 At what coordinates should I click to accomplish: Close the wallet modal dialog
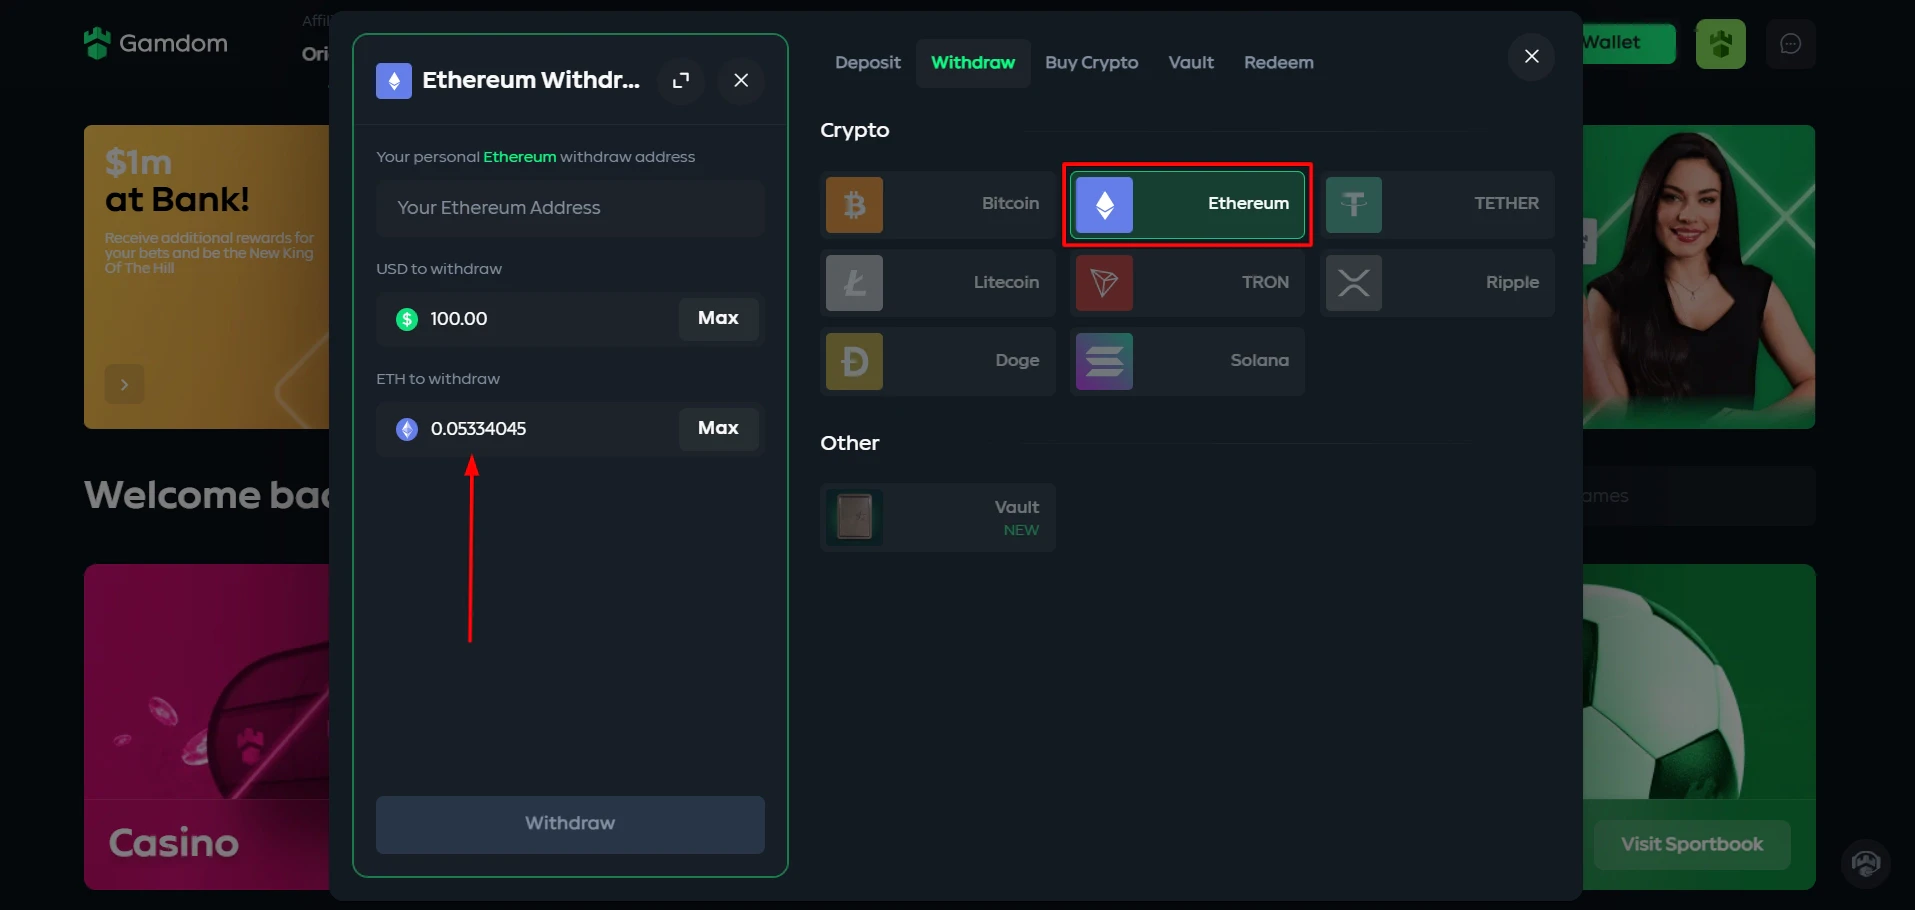[x=1531, y=56]
